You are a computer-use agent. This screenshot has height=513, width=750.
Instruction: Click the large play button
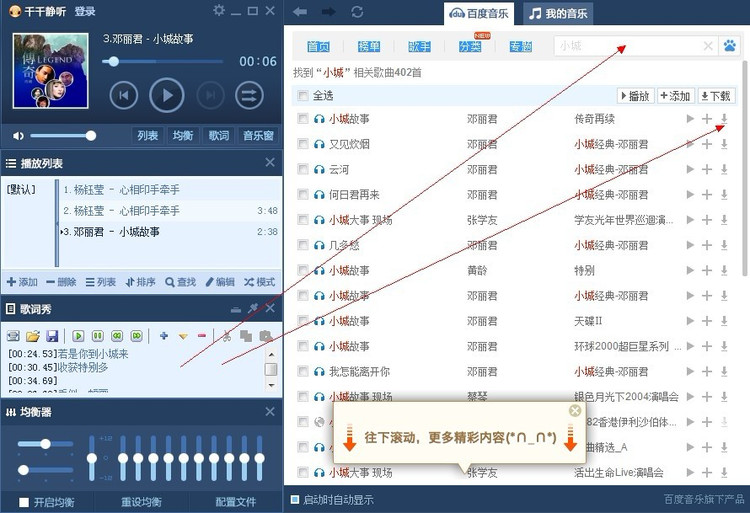tap(166, 96)
